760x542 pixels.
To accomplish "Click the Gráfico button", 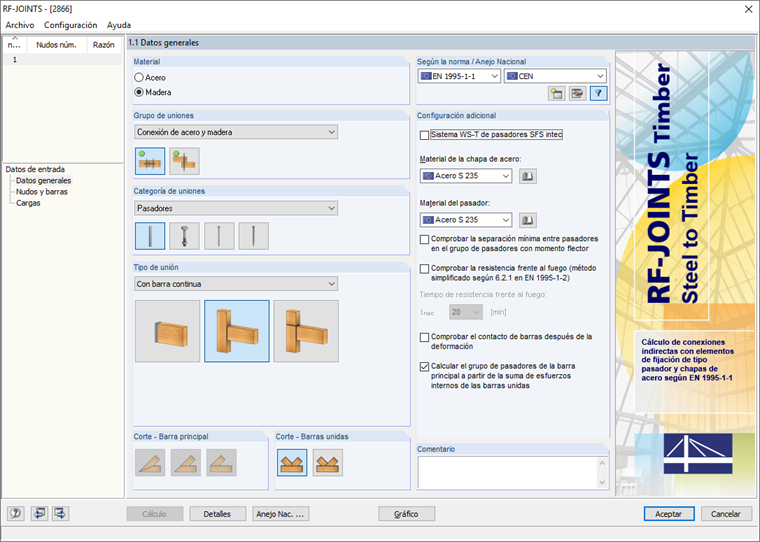I will (406, 514).
